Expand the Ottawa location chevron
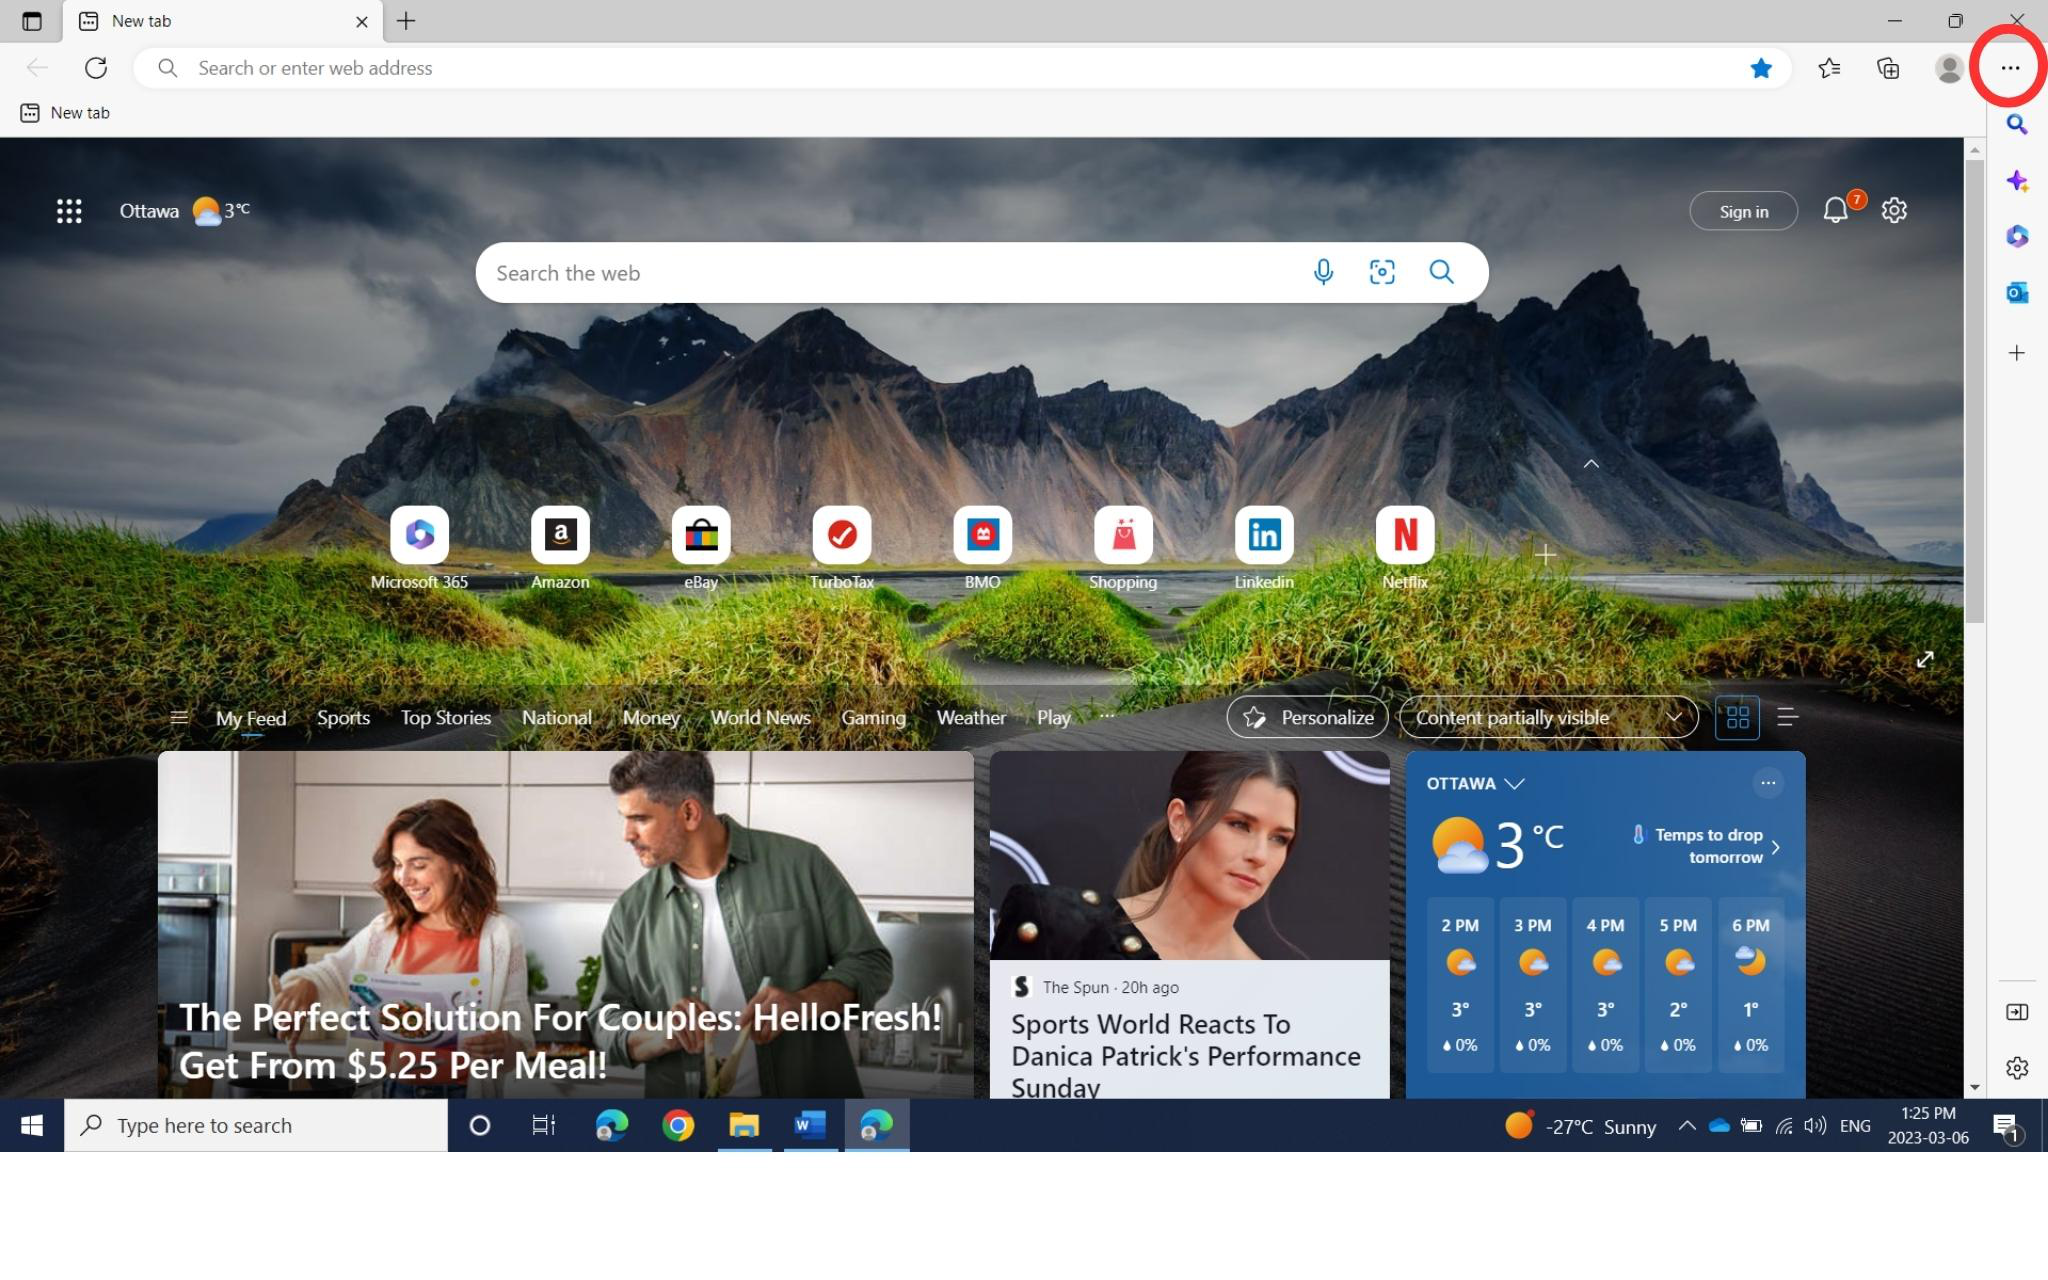 click(1514, 784)
